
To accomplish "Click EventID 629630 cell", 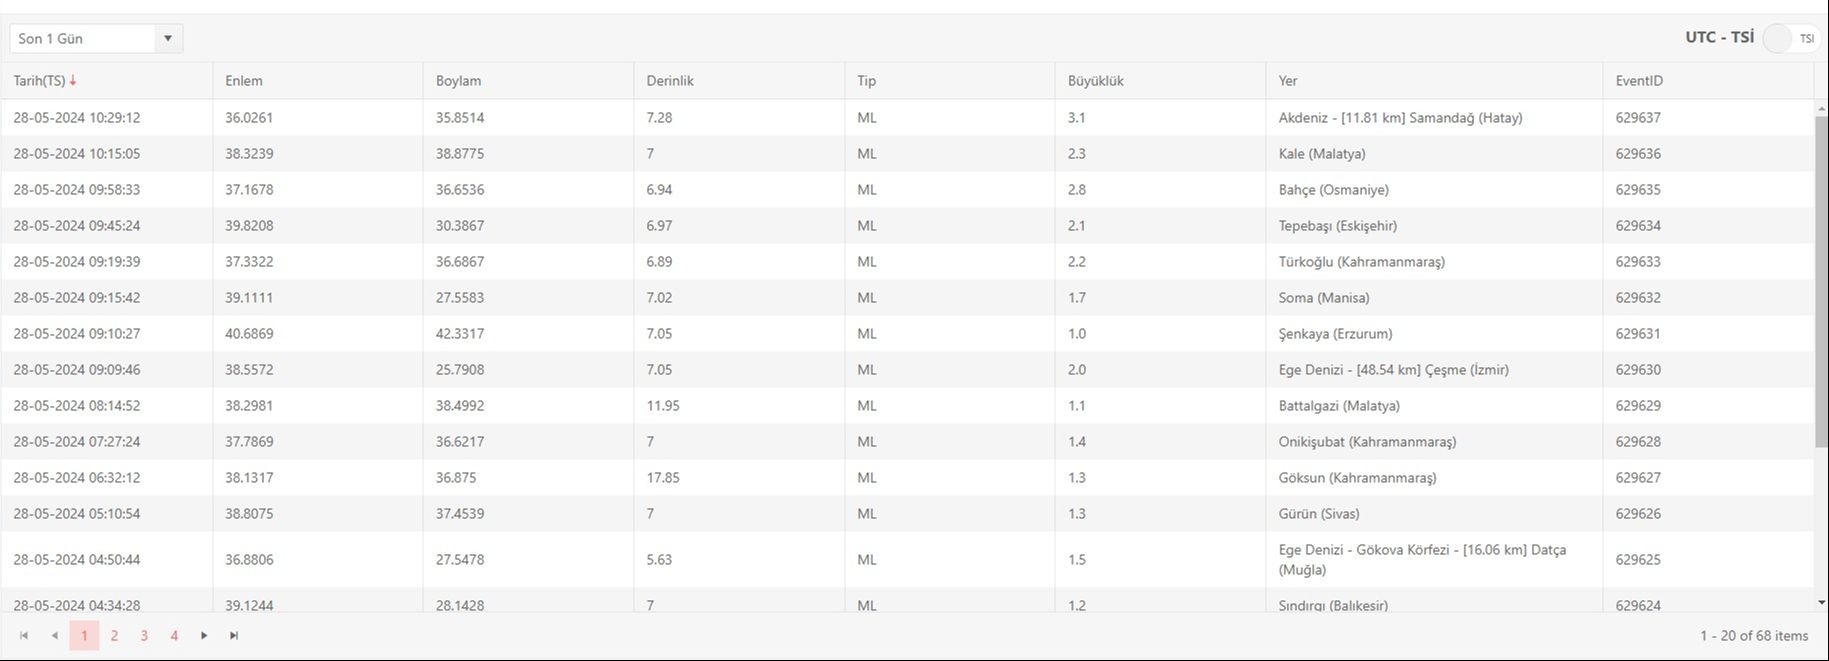I will pos(1638,370).
